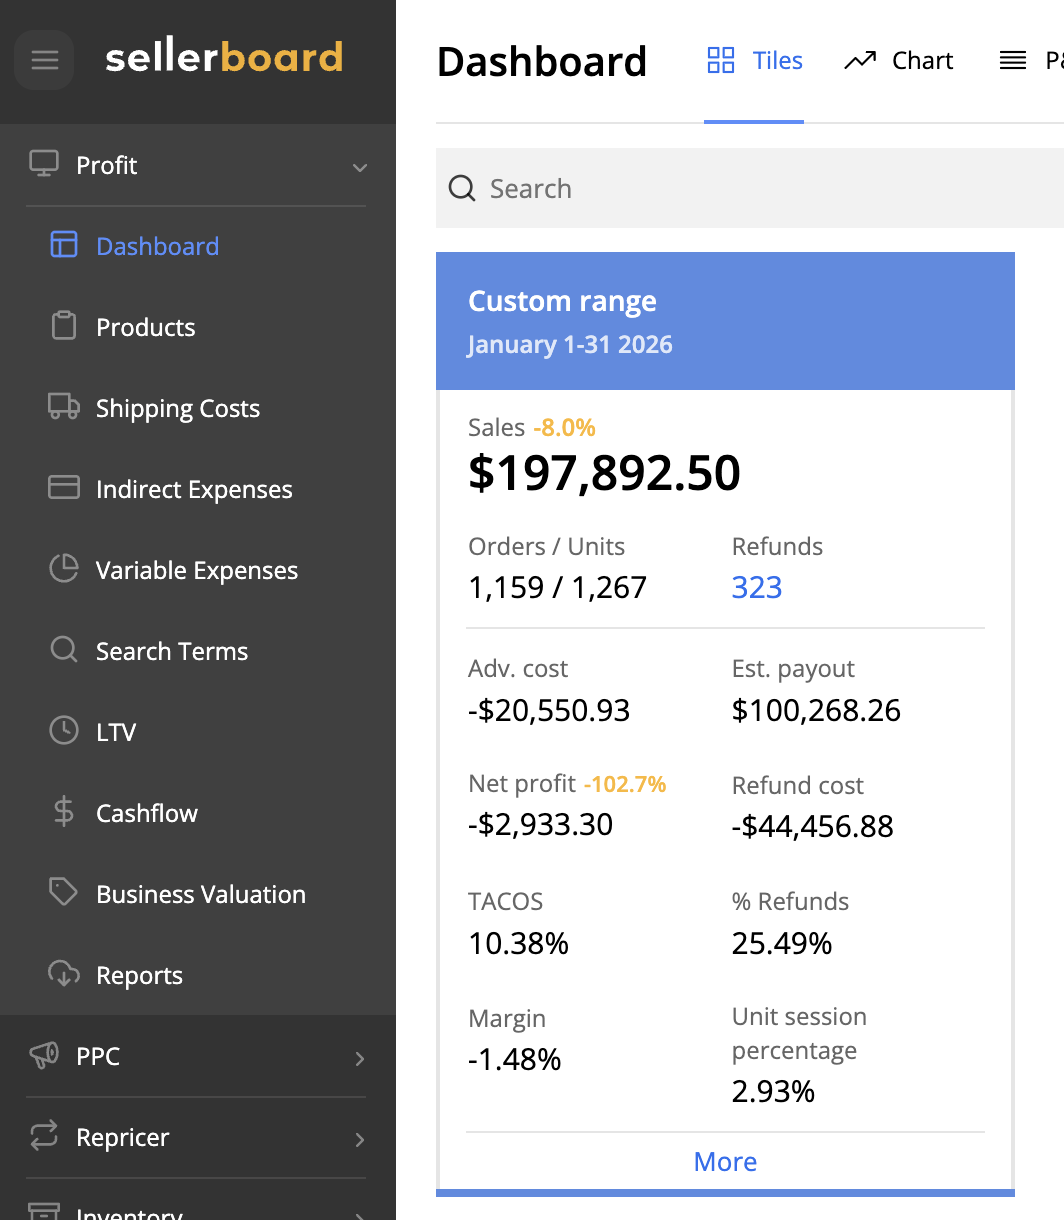Click the Variable Expenses pie icon
This screenshot has width=1064, height=1220.
click(64, 569)
